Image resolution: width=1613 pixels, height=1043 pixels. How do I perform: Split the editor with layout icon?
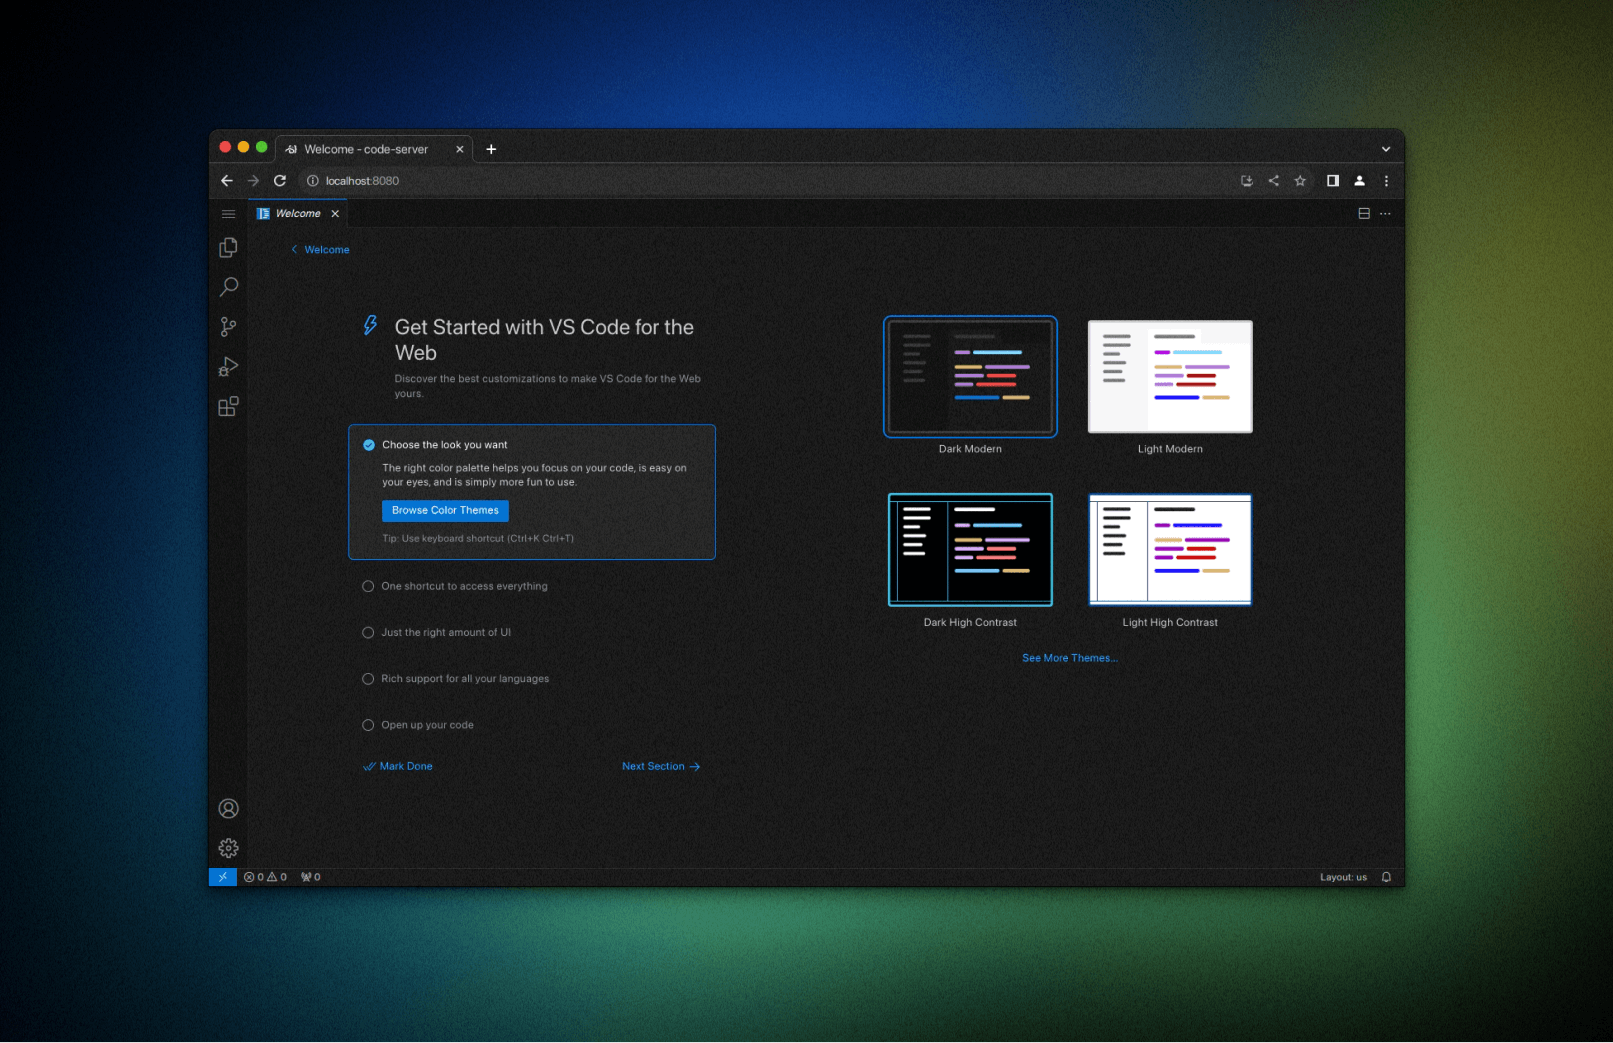click(x=1364, y=214)
